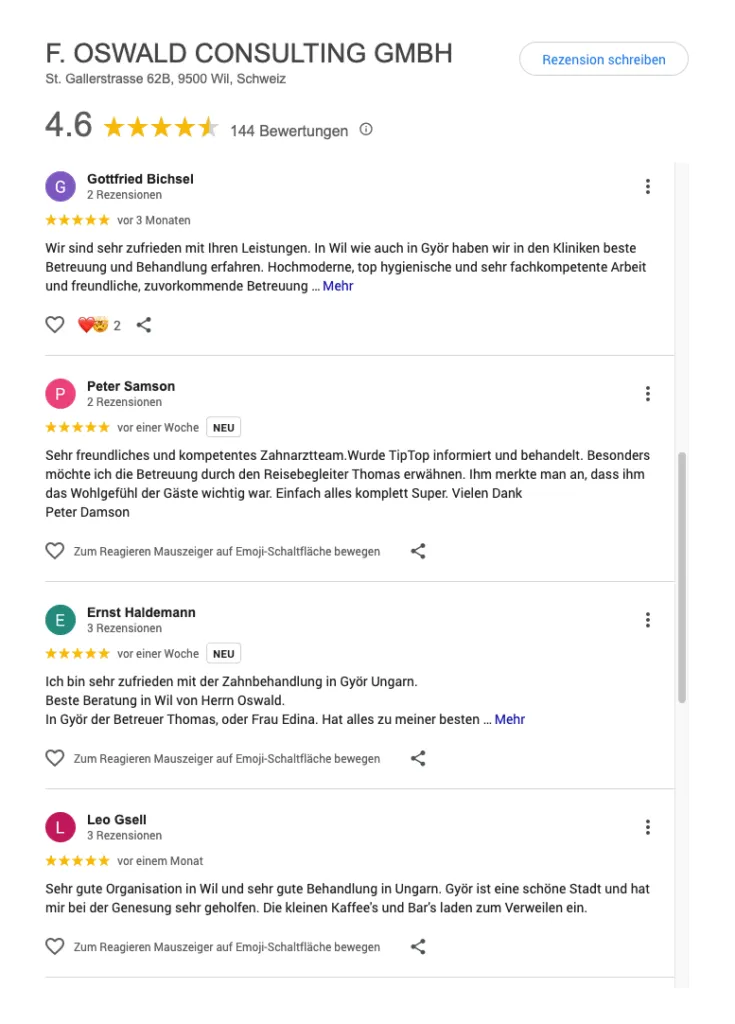Click the Rezension schreiben button

click(x=604, y=59)
